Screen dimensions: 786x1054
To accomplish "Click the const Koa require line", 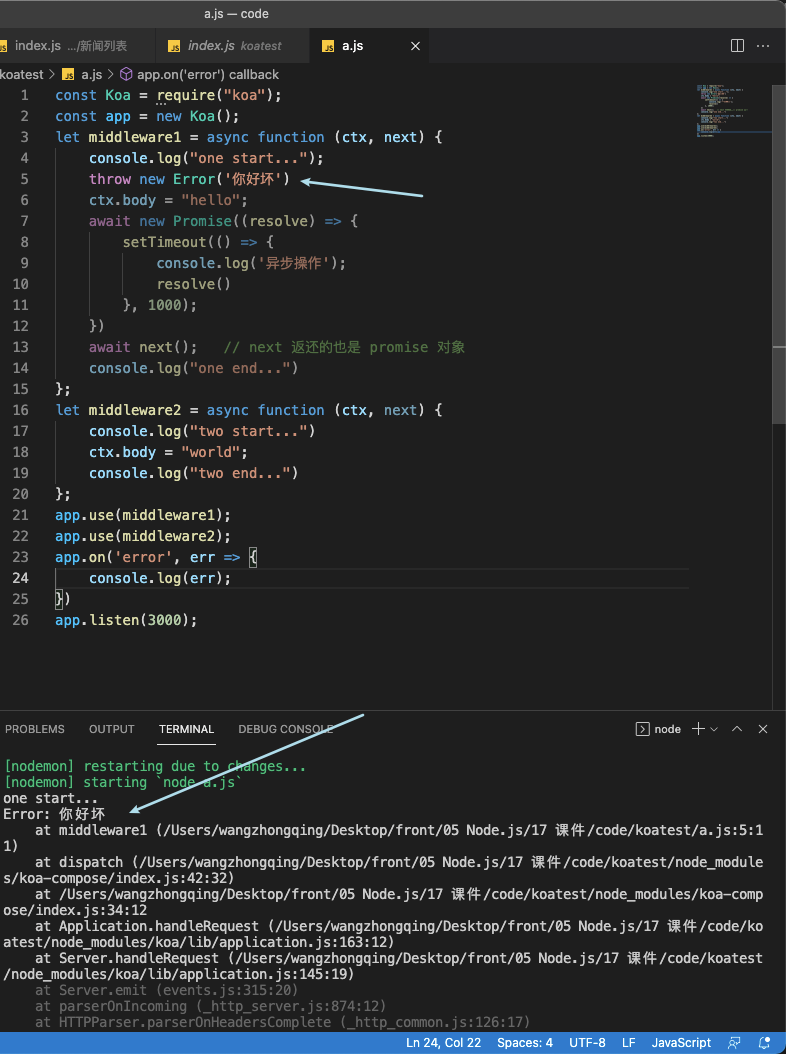I will pos(169,95).
